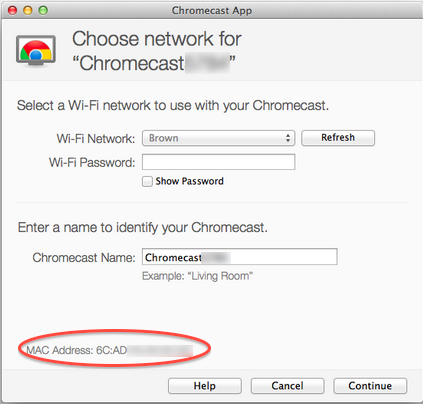The image size is (423, 404).
Task: Tick the Show Password checkbox
Action: point(147,181)
